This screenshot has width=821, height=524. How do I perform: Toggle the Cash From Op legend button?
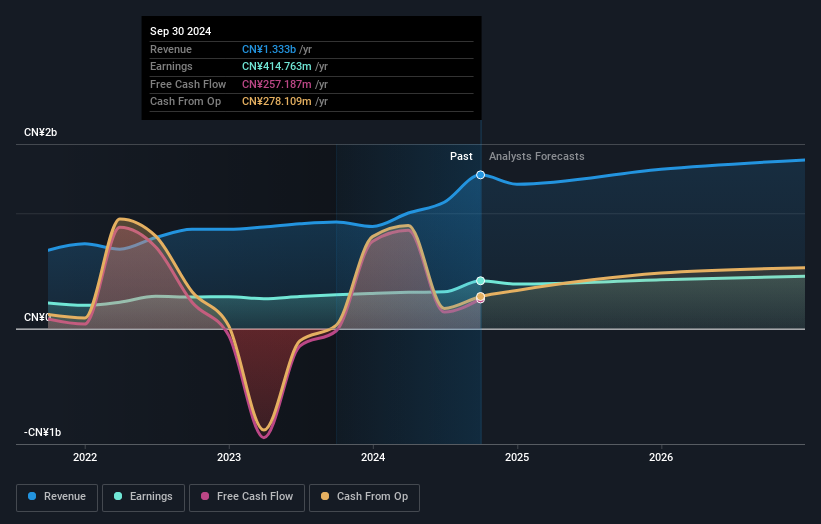pyautogui.click(x=364, y=497)
